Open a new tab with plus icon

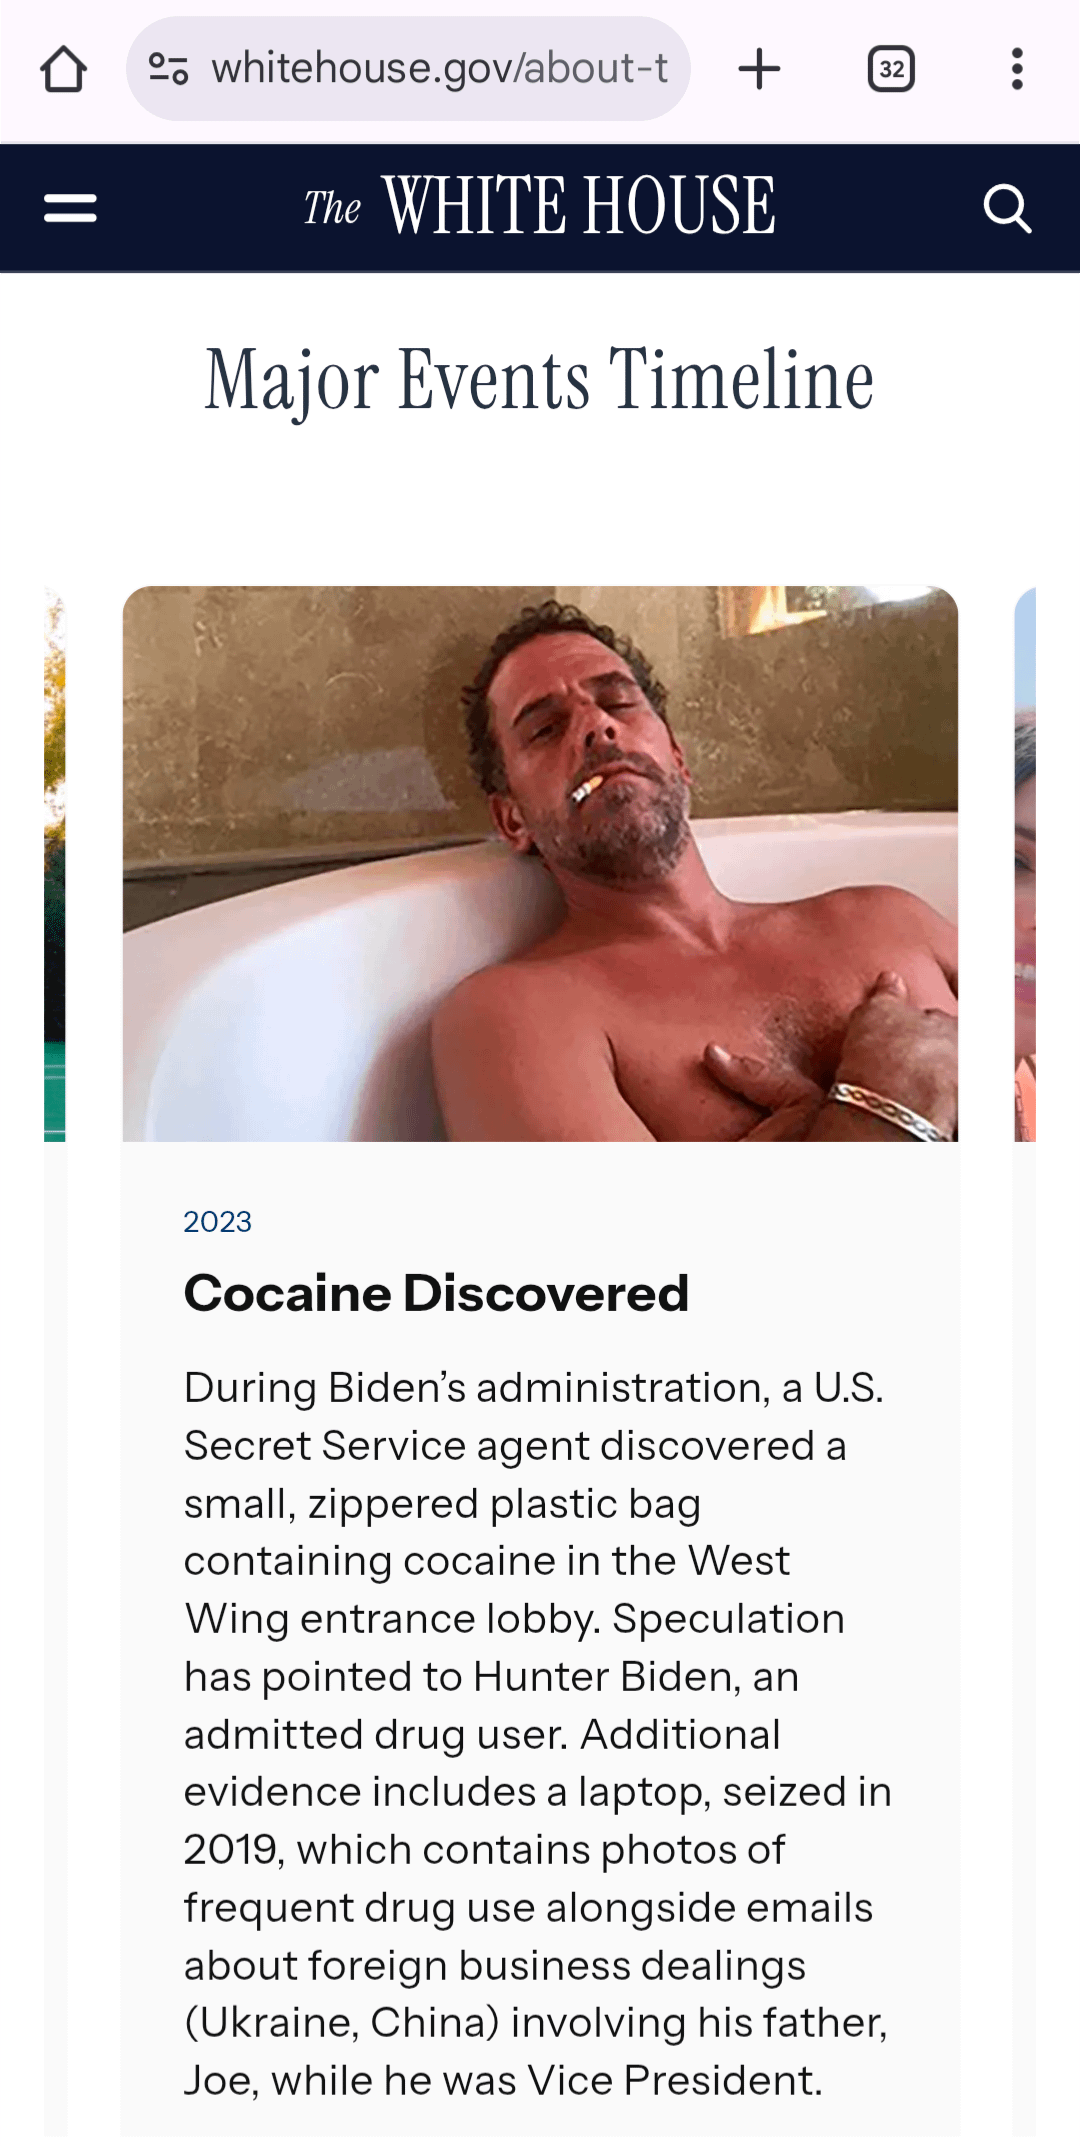click(x=759, y=69)
